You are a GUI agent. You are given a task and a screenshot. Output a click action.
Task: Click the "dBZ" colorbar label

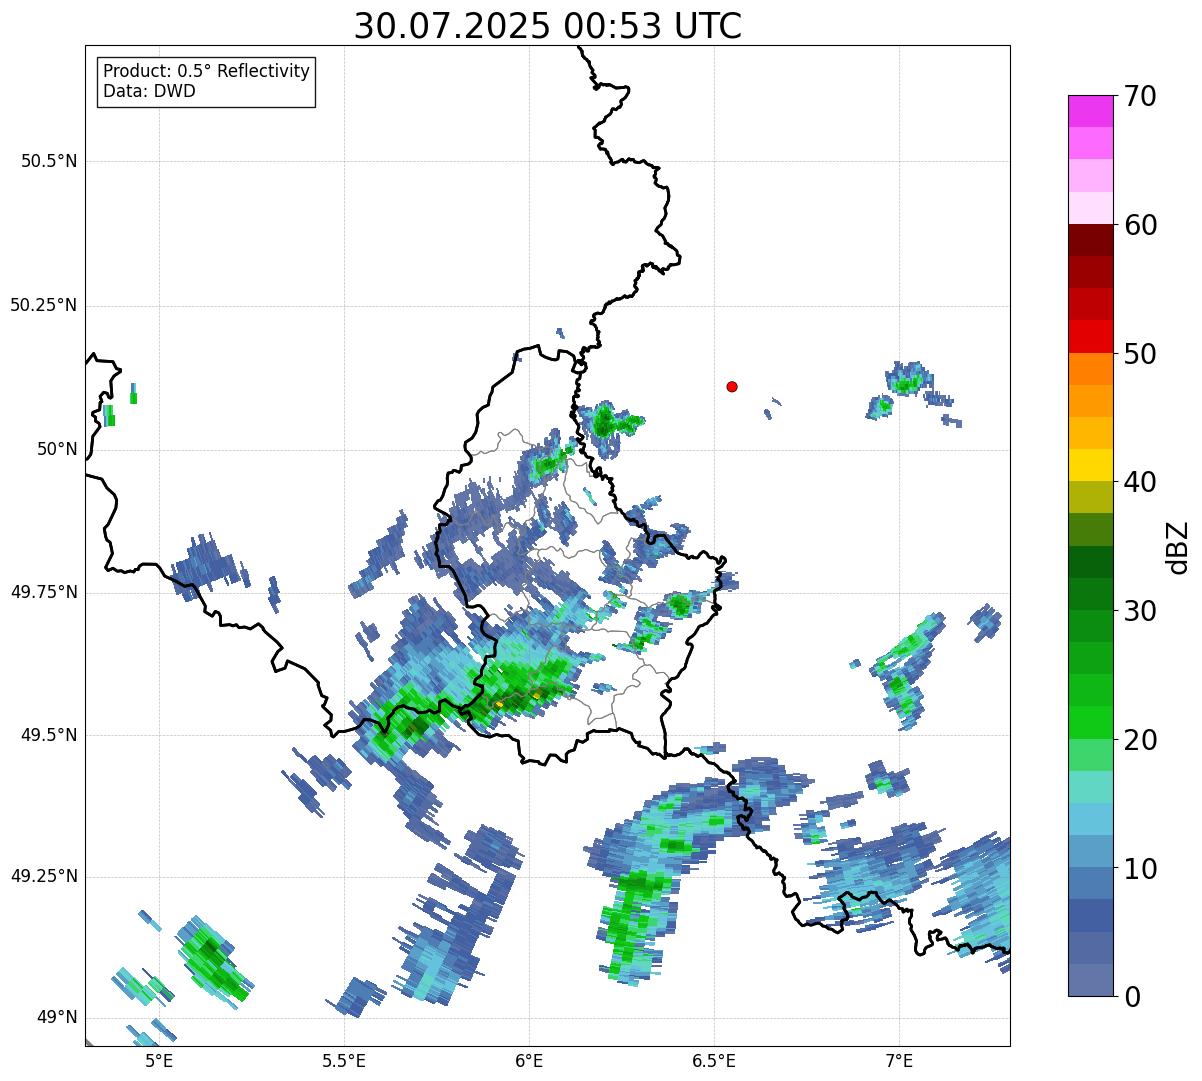[x=1178, y=546]
